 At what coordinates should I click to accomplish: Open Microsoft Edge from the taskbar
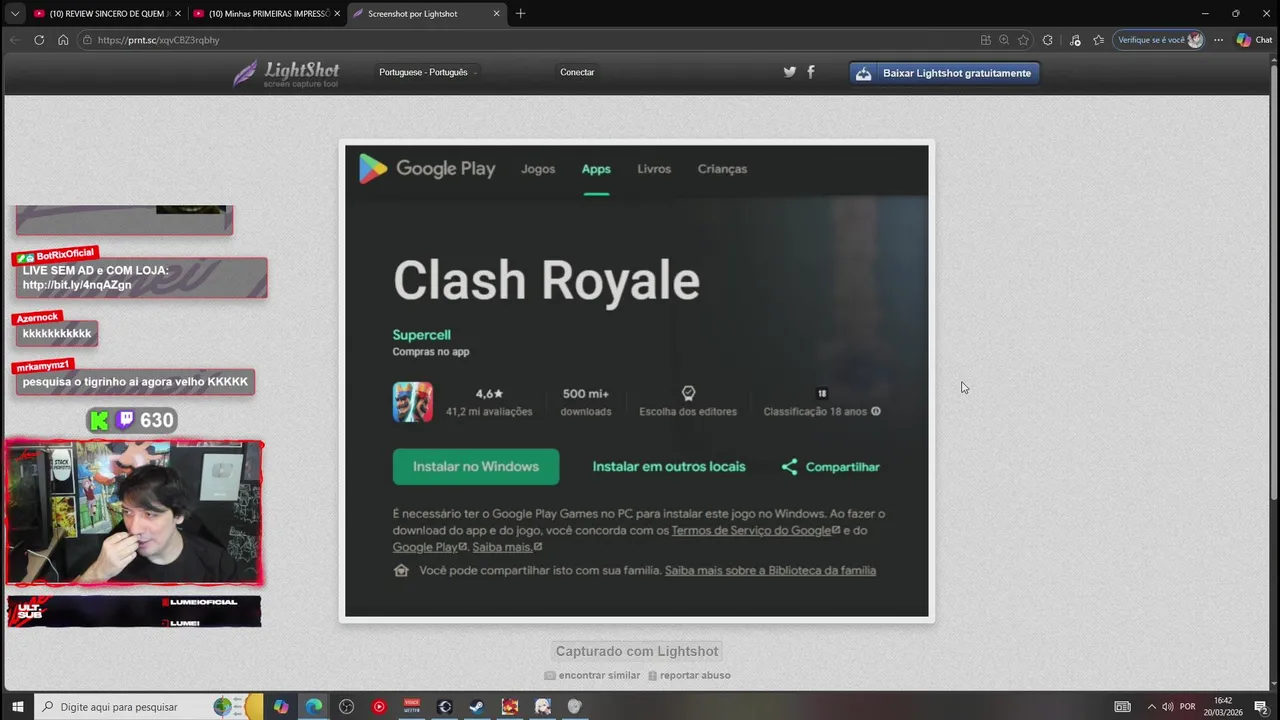pos(314,706)
